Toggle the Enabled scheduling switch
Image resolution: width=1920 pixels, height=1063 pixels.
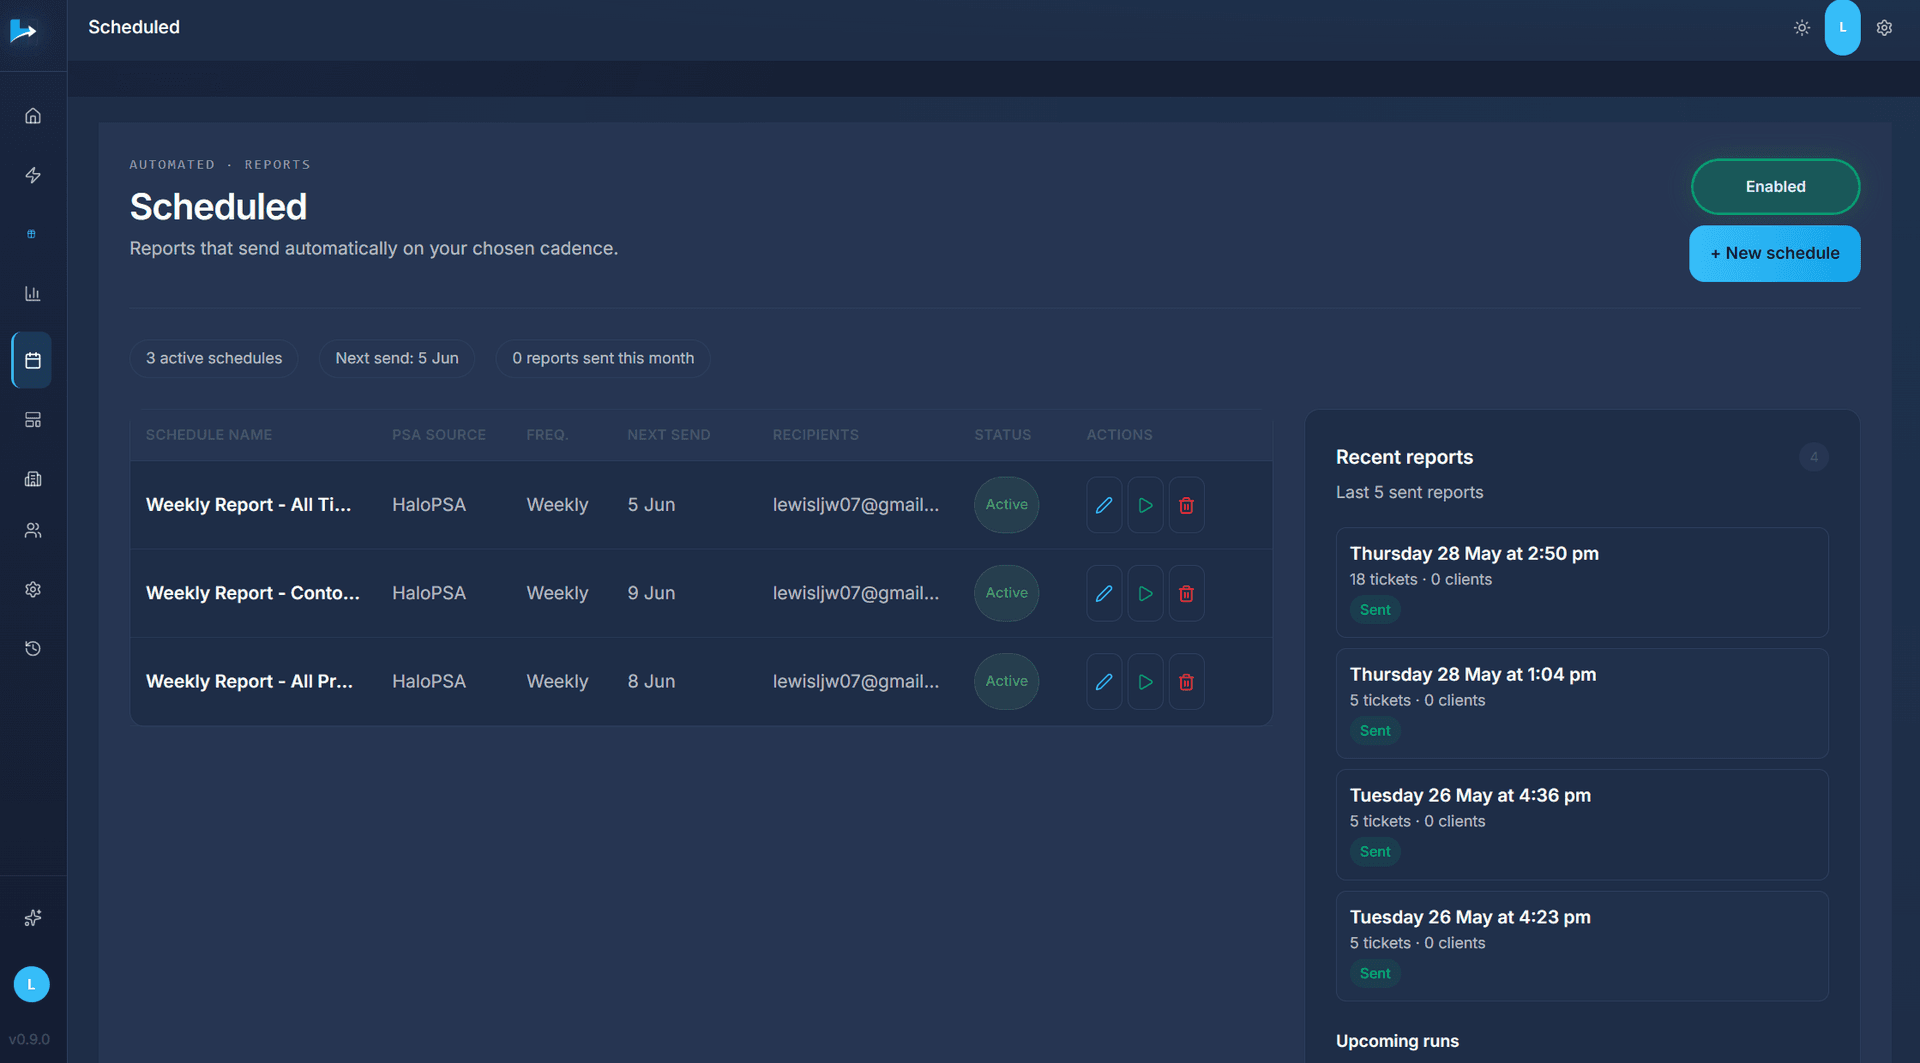(x=1775, y=187)
